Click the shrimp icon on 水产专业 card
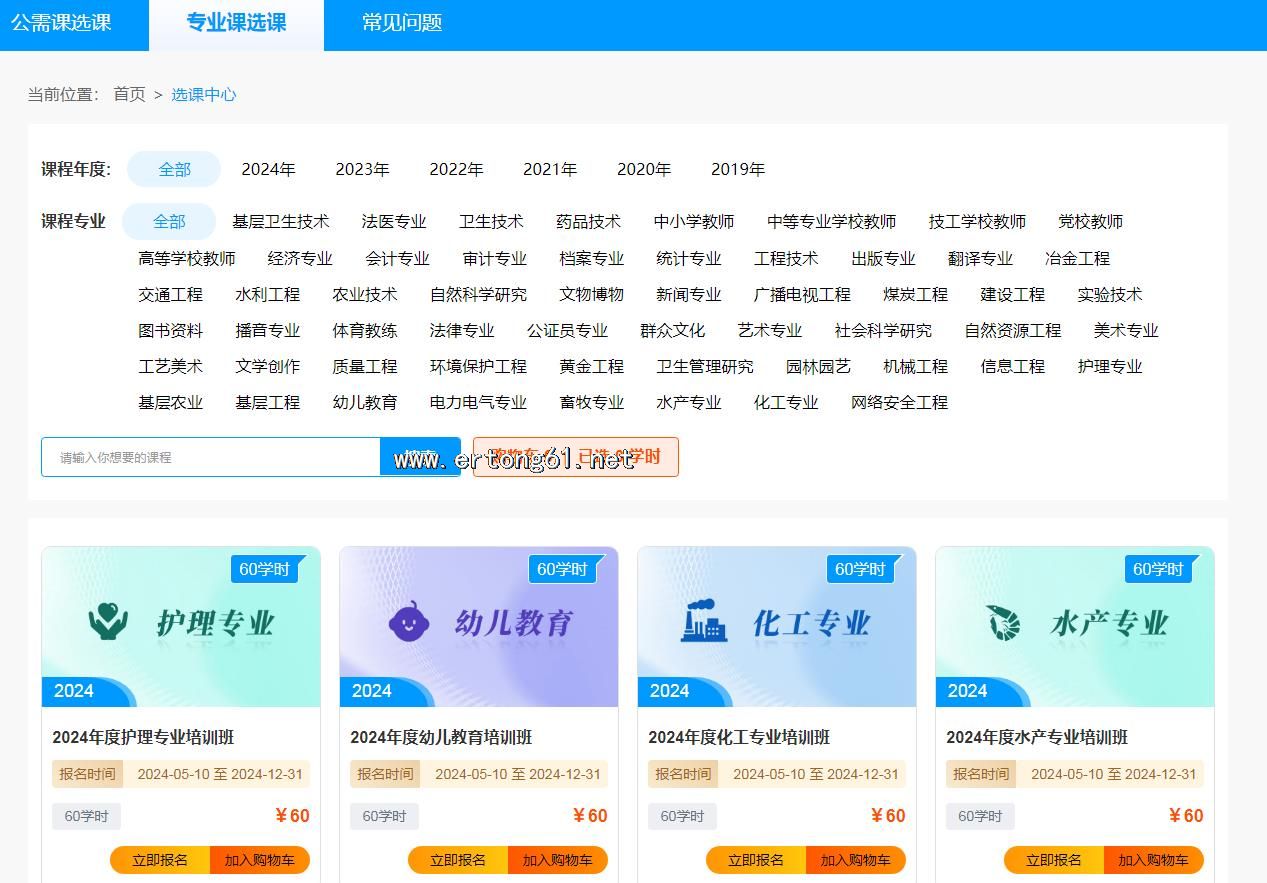 1002,622
